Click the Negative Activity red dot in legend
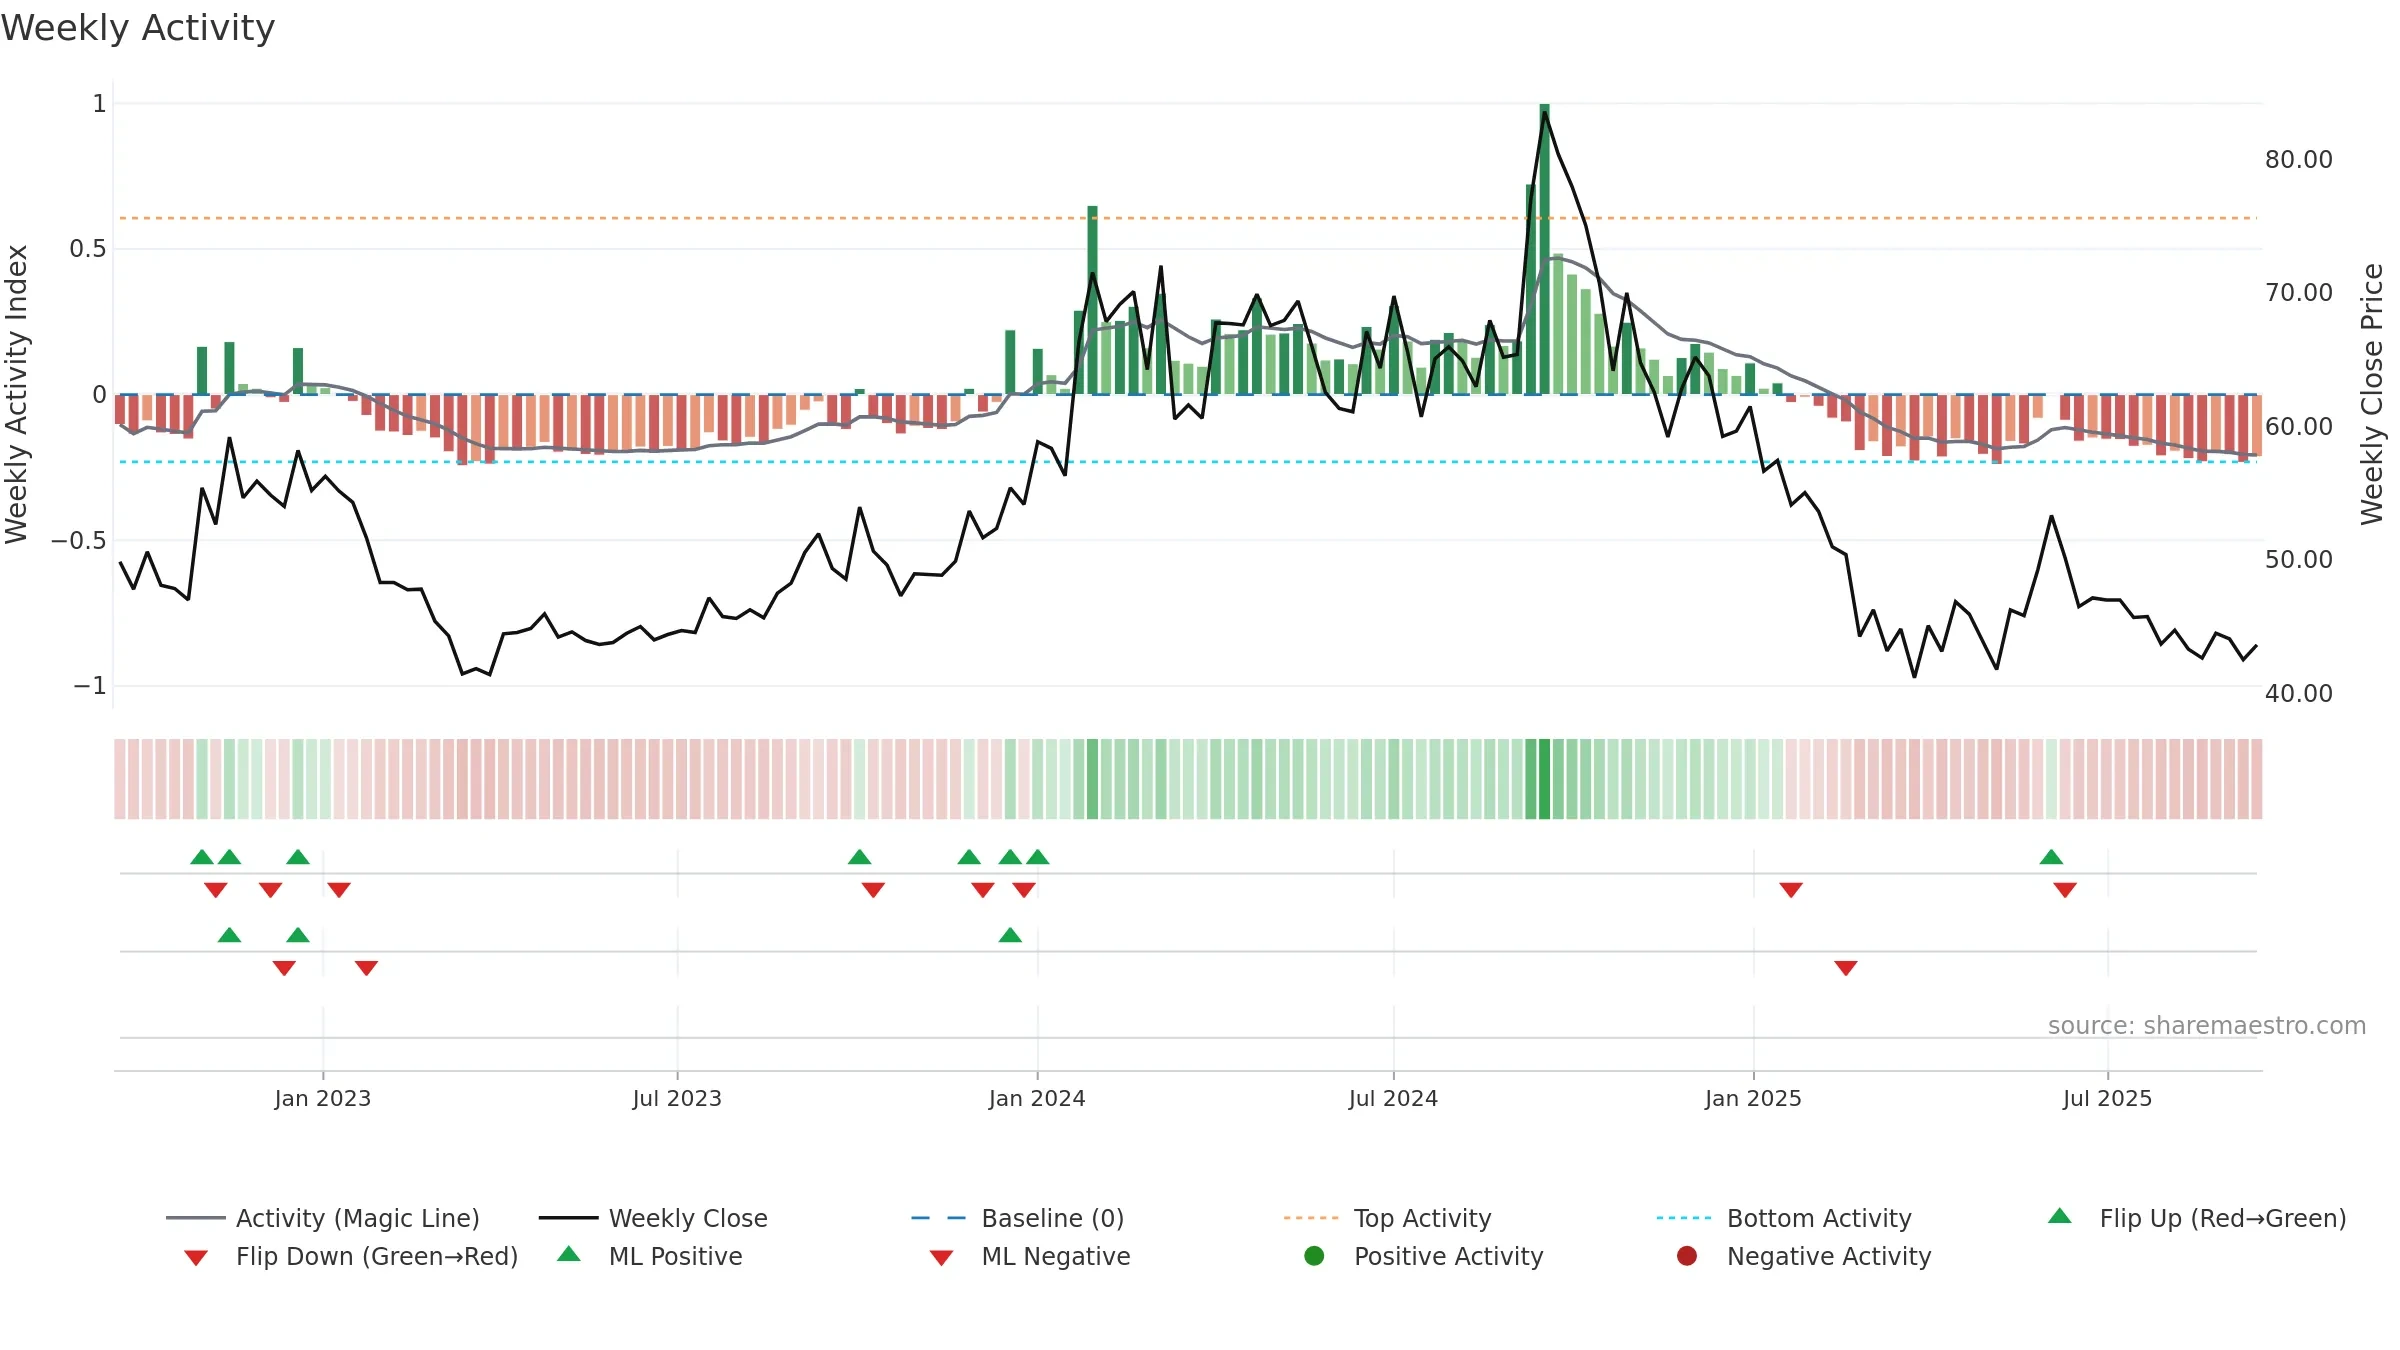This screenshot has height=1350, width=2400. [x=1687, y=1256]
